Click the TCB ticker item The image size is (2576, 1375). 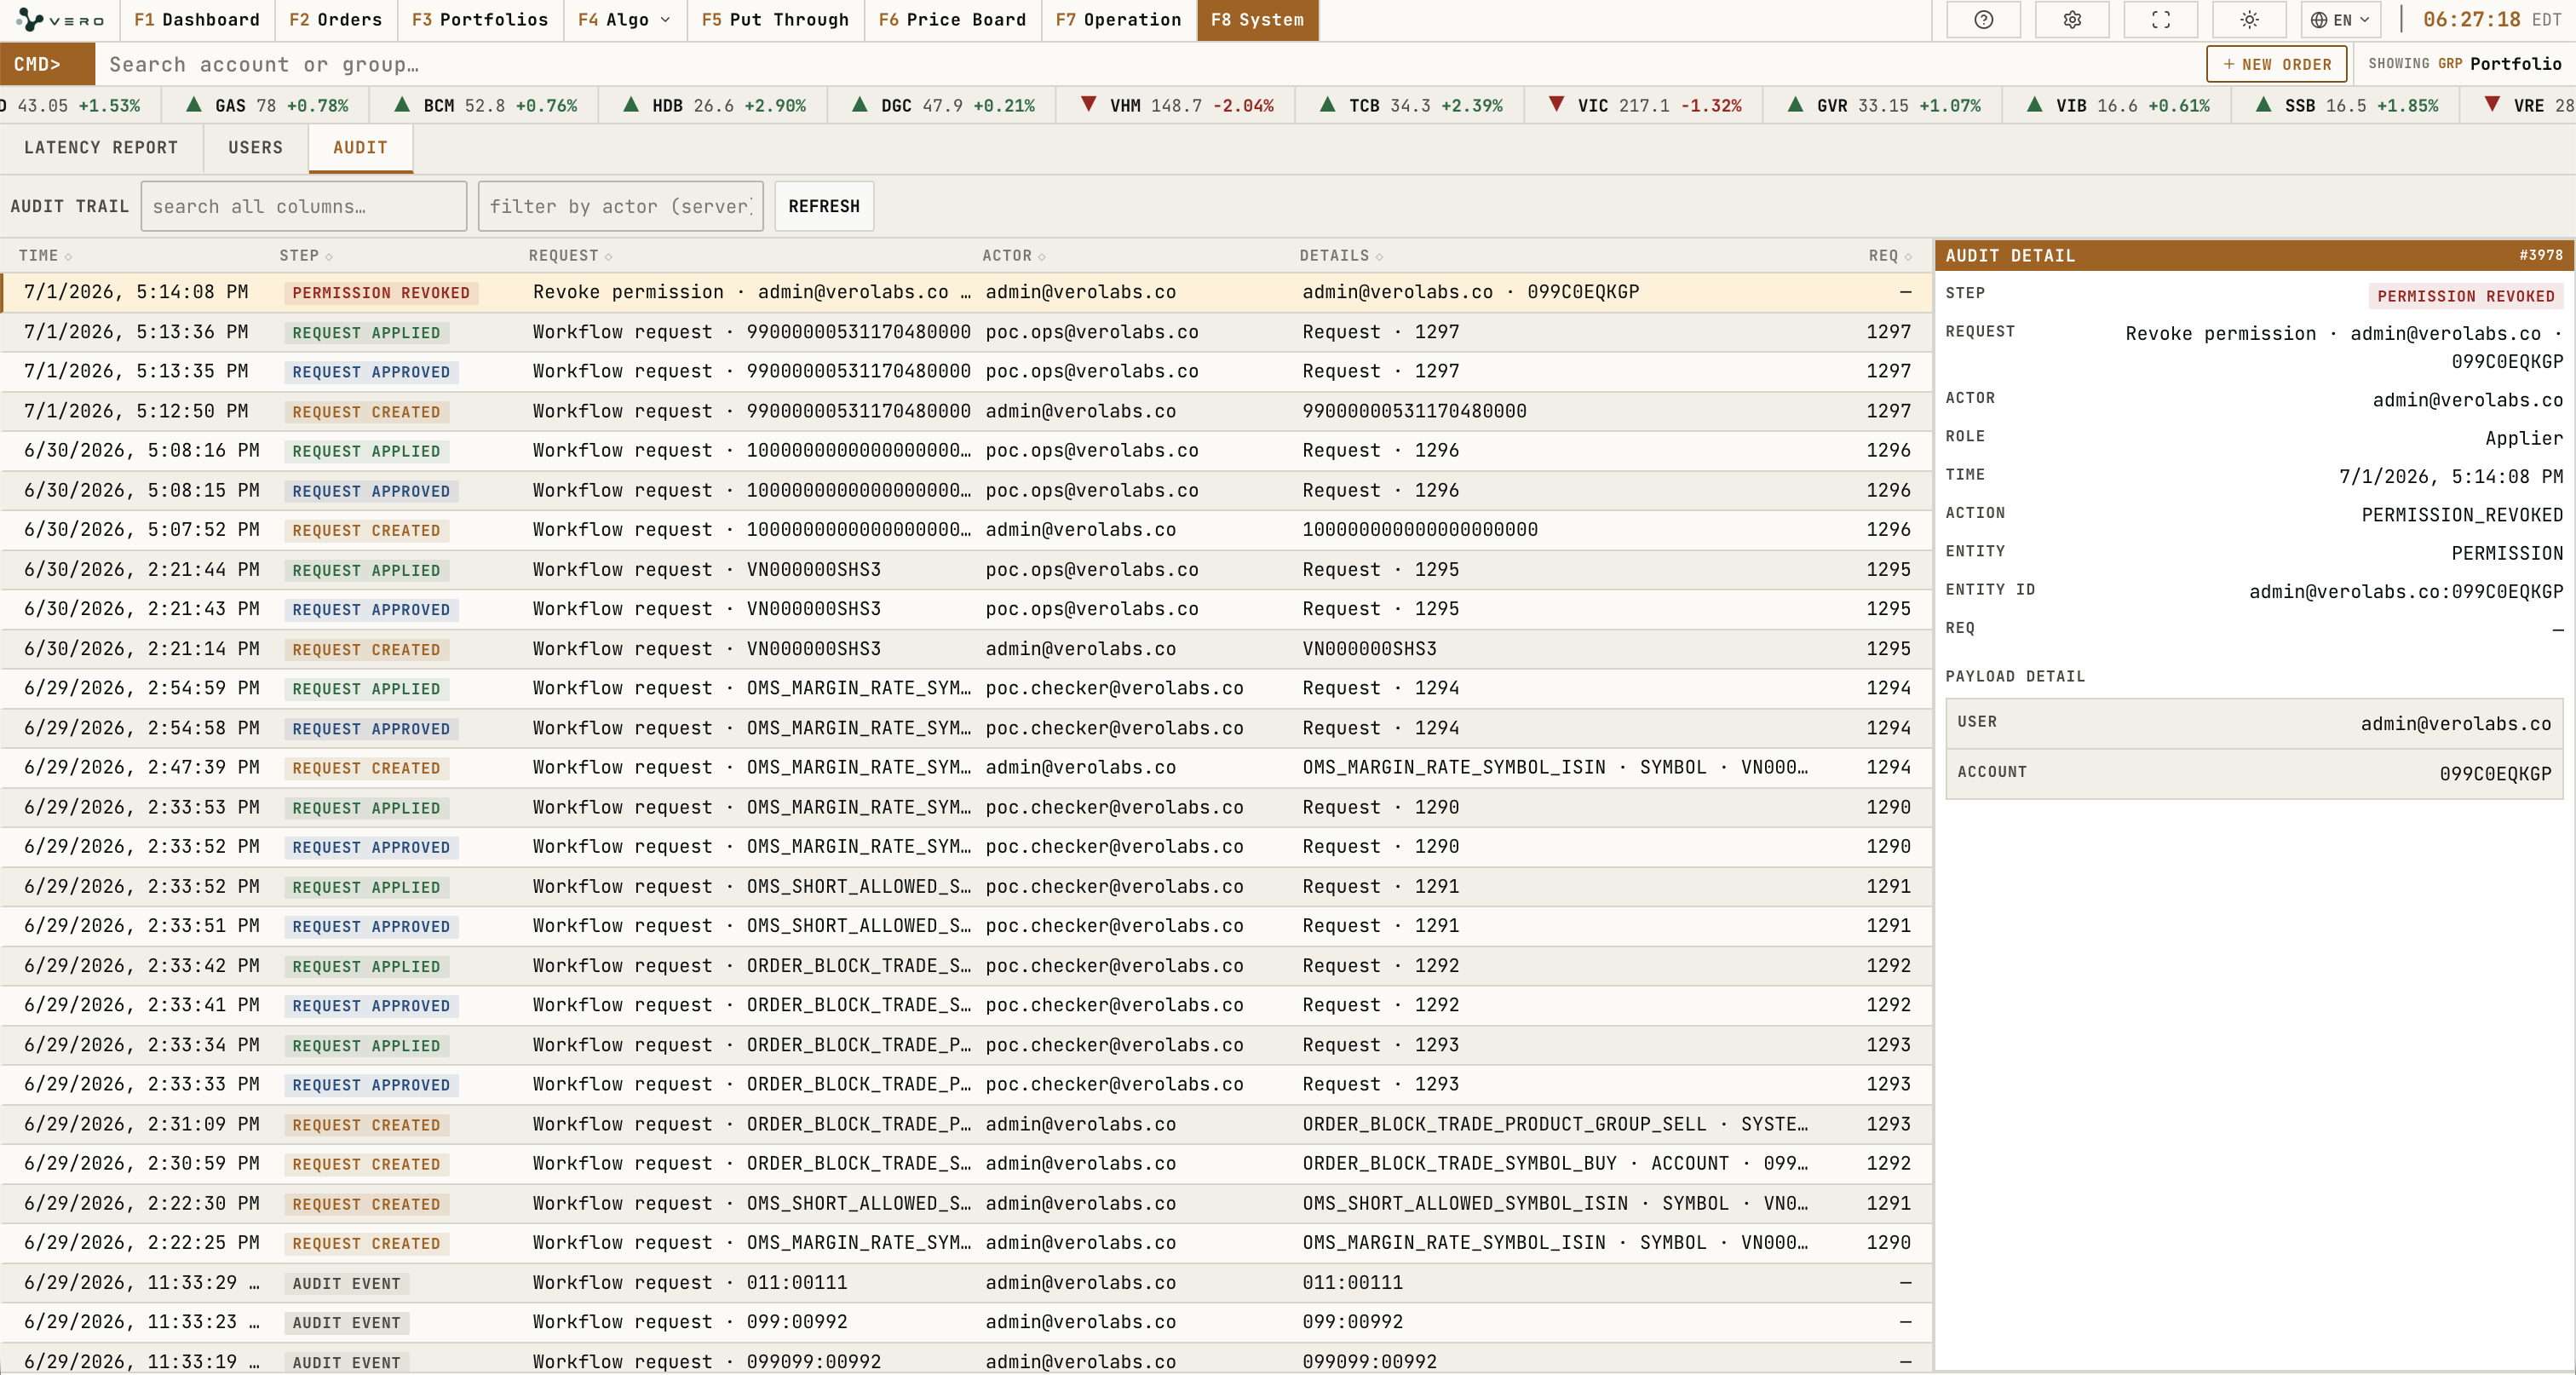point(1411,105)
